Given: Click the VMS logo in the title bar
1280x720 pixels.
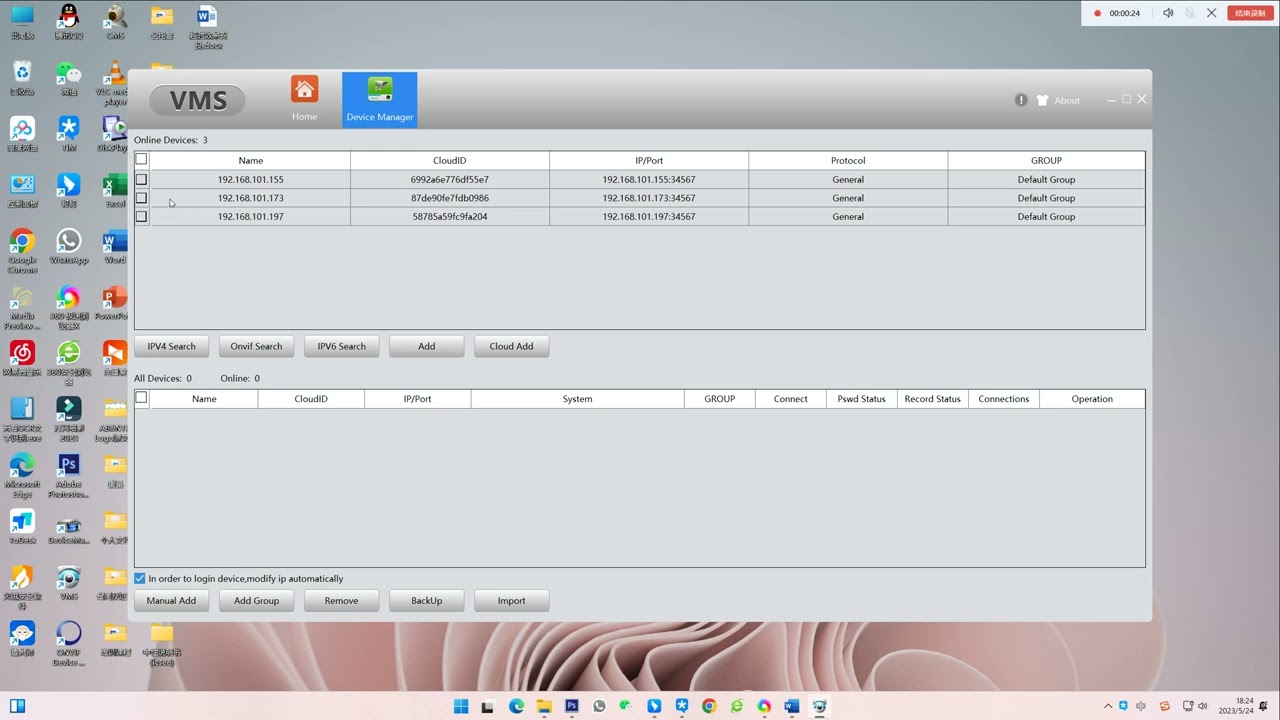Looking at the screenshot, I should pyautogui.click(x=197, y=100).
